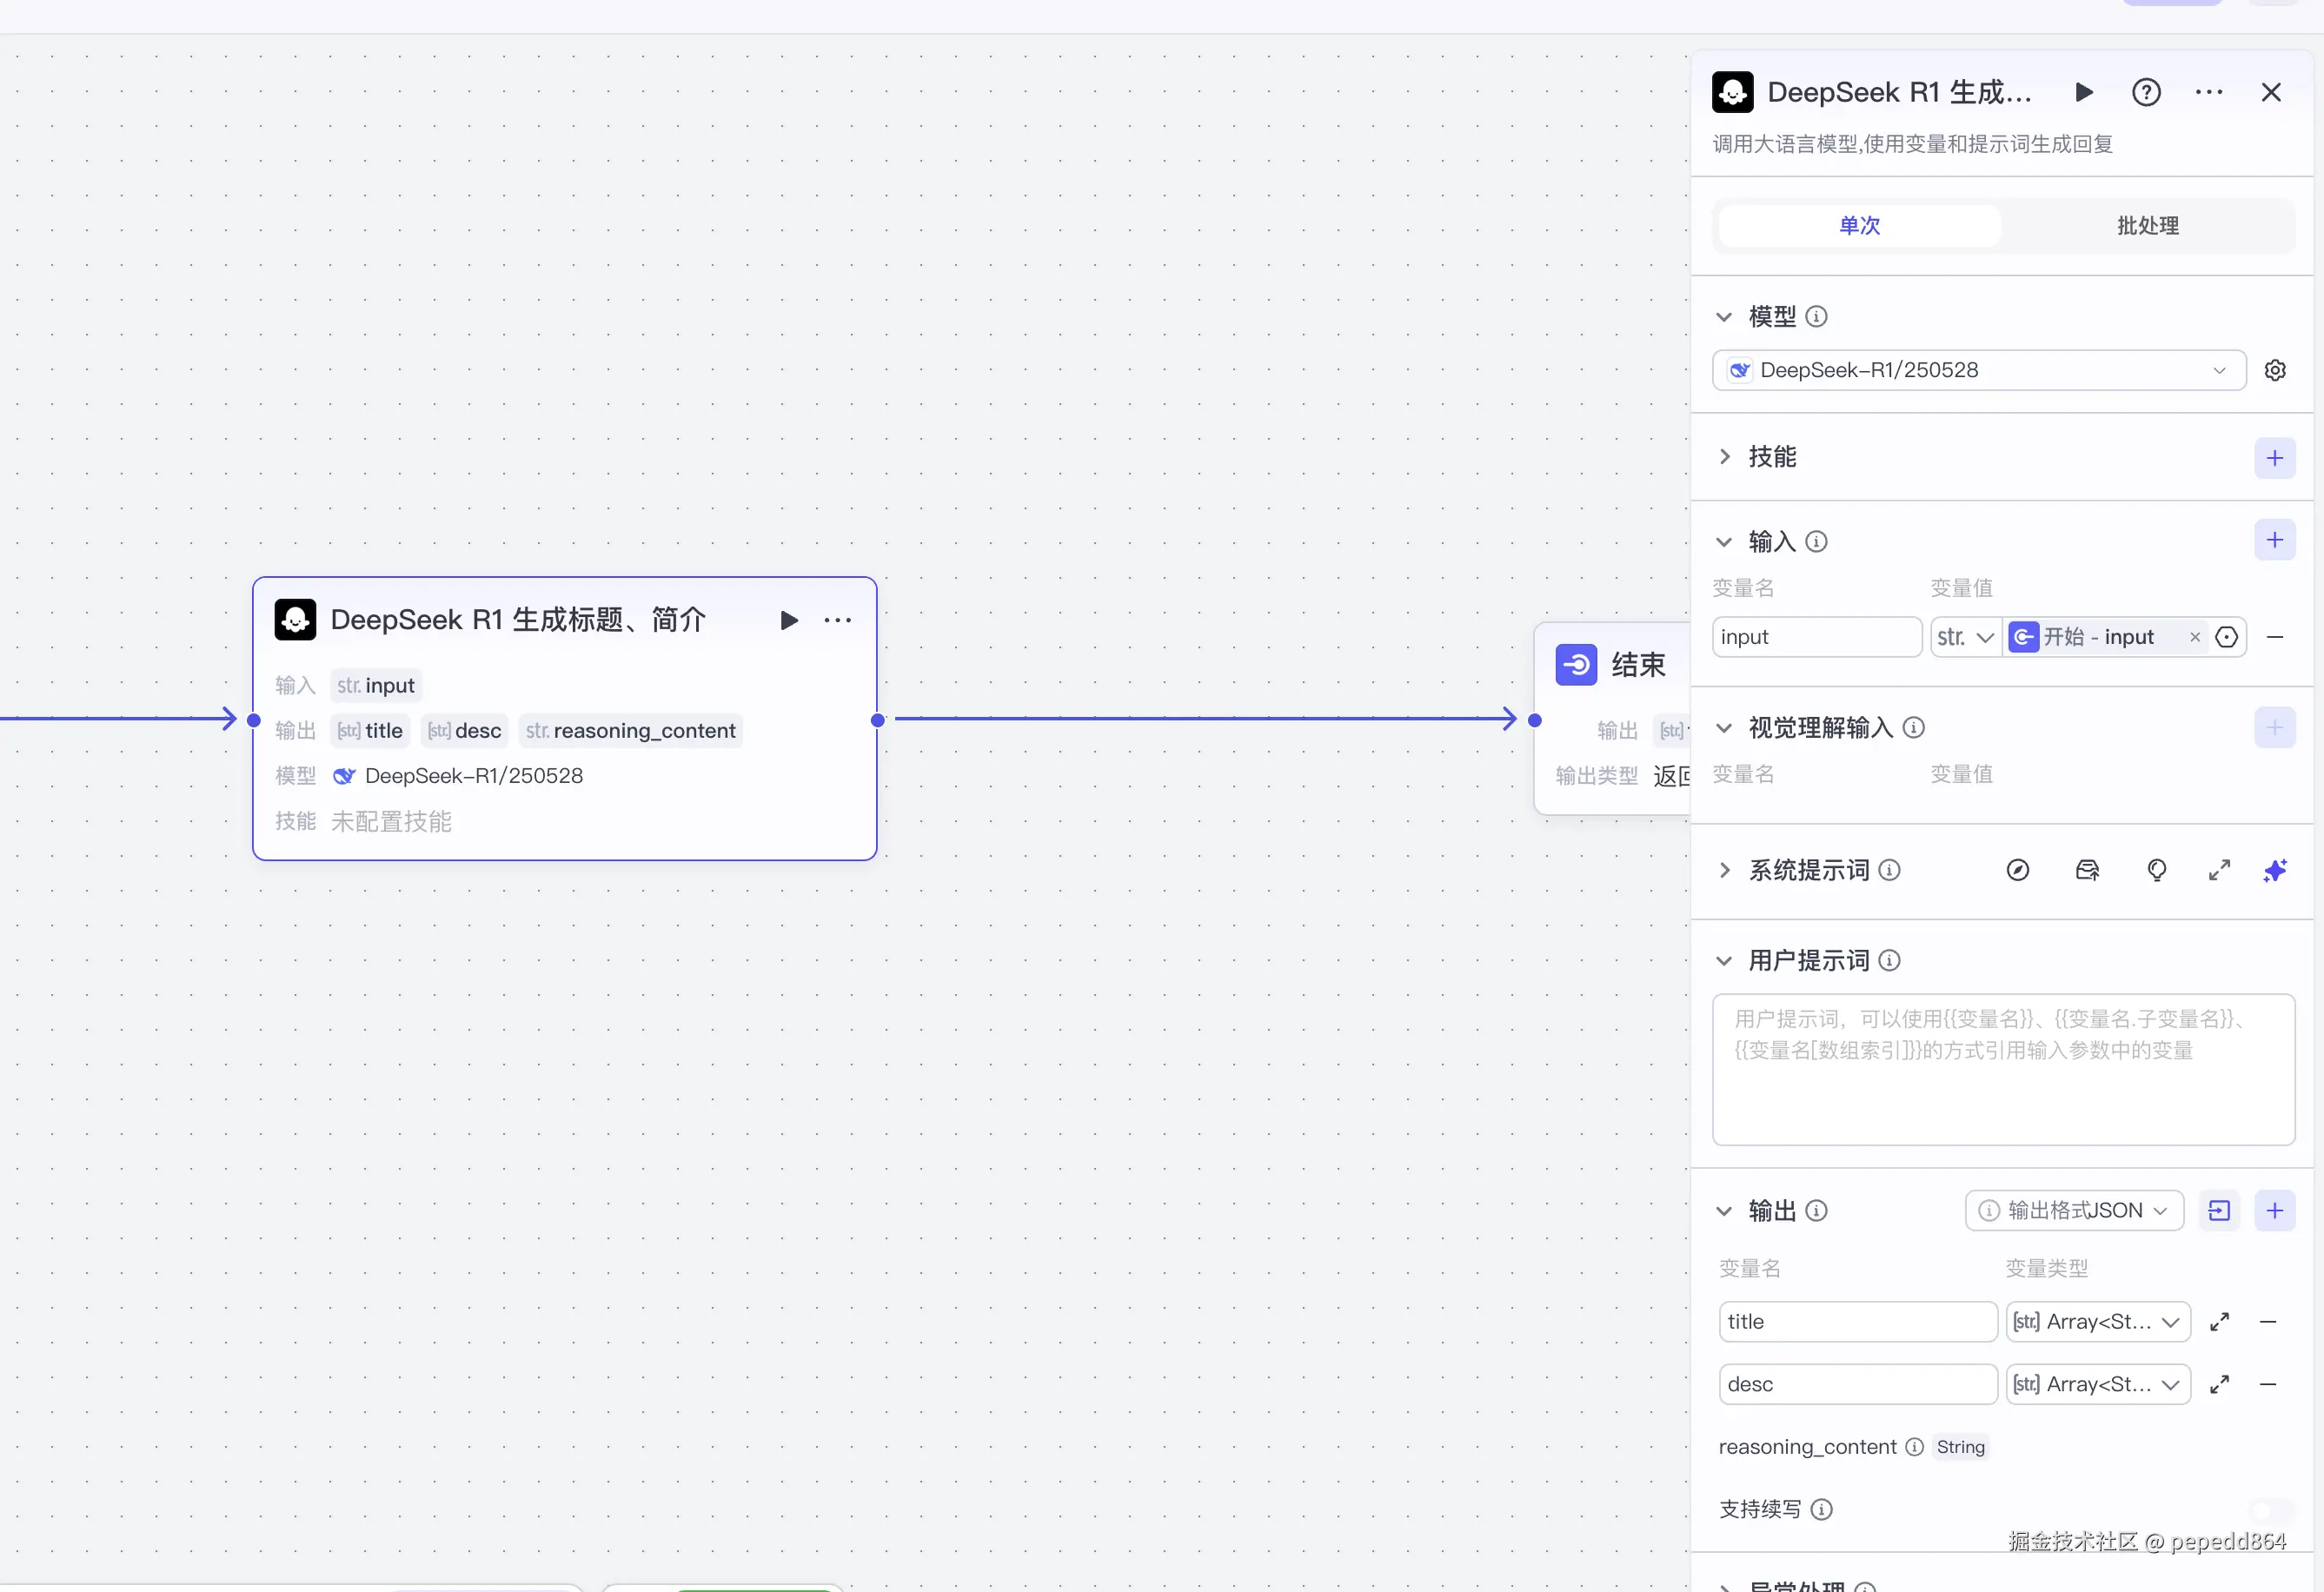Click the compass icon in system prompt row
The image size is (2324, 1592).
2018,870
